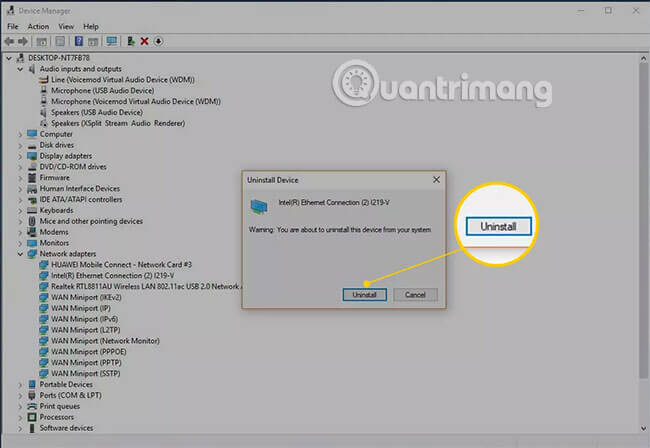Viewport: 650px width, 448px height.
Task: Click the Microphone (USB Audio Device) icon
Action: pyautogui.click(x=44, y=90)
